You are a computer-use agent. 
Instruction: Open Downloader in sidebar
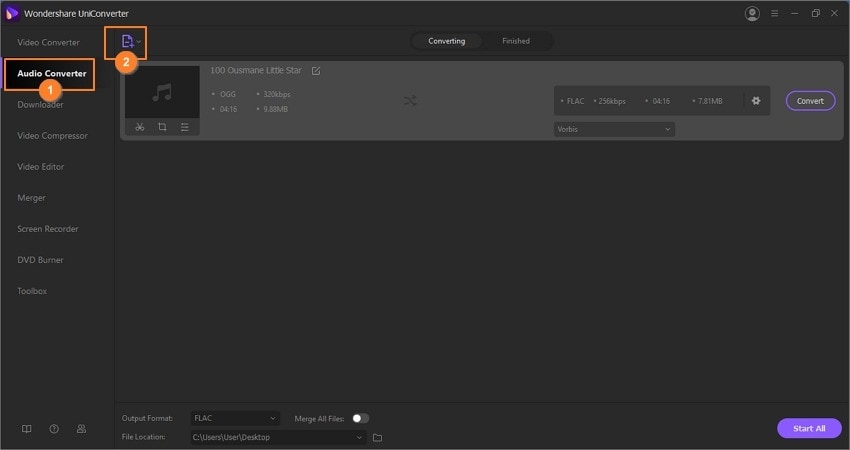click(x=40, y=105)
